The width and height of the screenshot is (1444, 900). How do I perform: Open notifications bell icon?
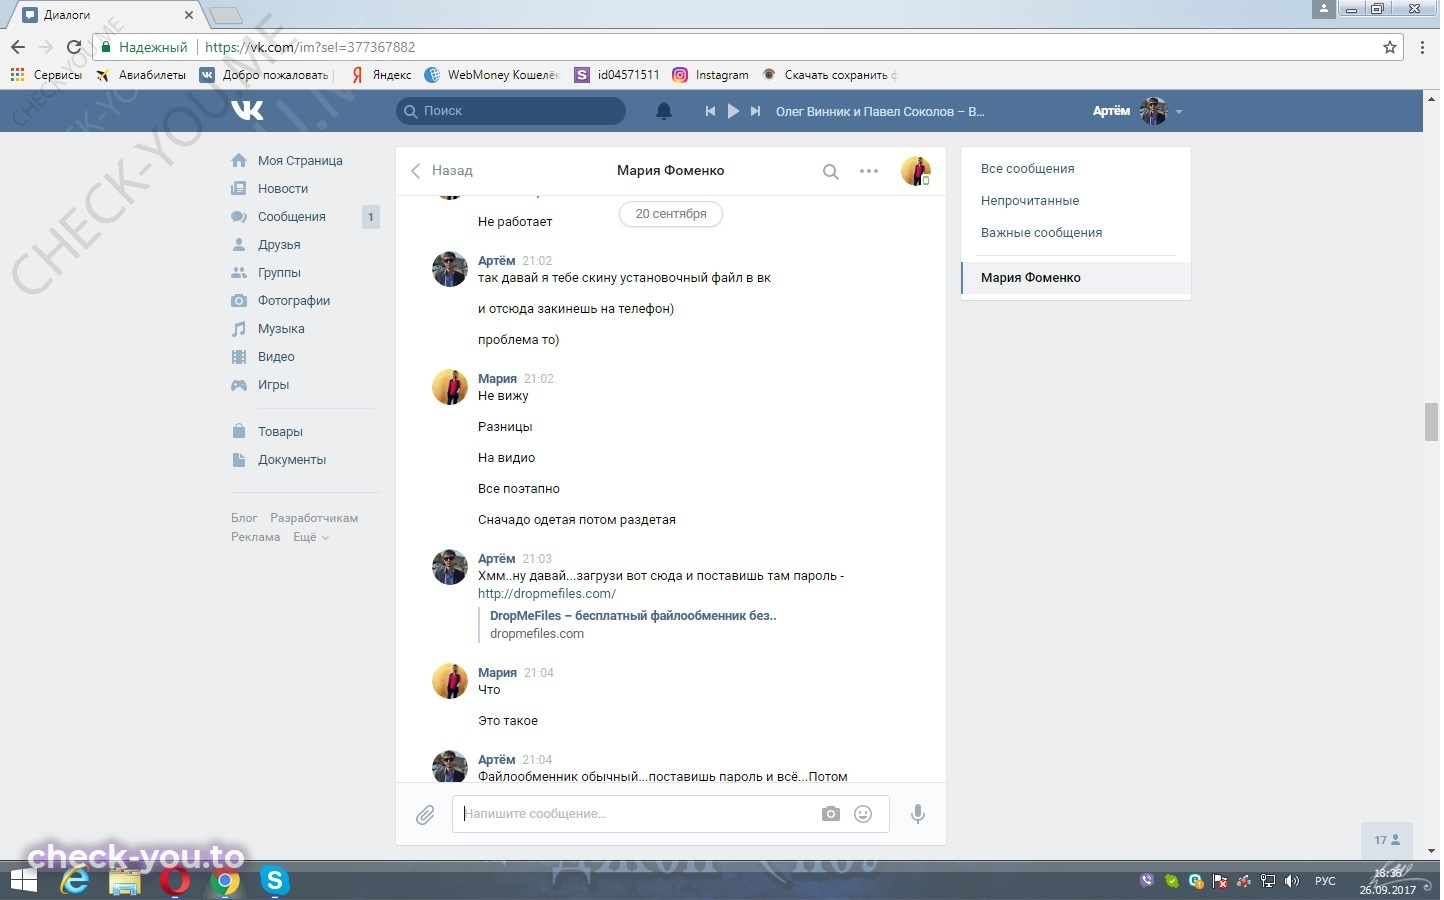664,112
